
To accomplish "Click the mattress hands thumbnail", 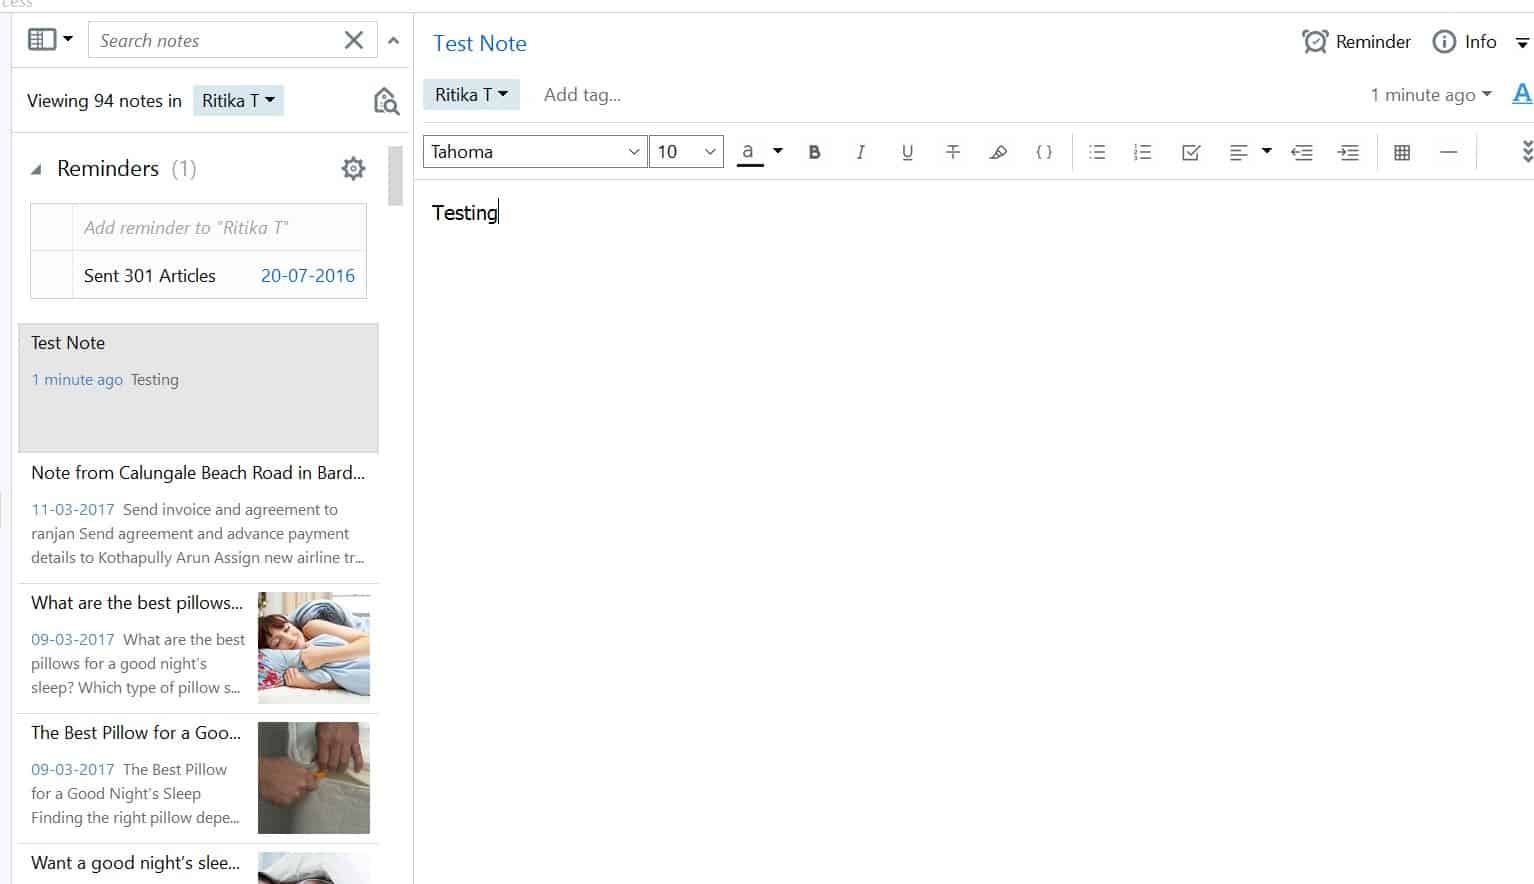I will [314, 778].
